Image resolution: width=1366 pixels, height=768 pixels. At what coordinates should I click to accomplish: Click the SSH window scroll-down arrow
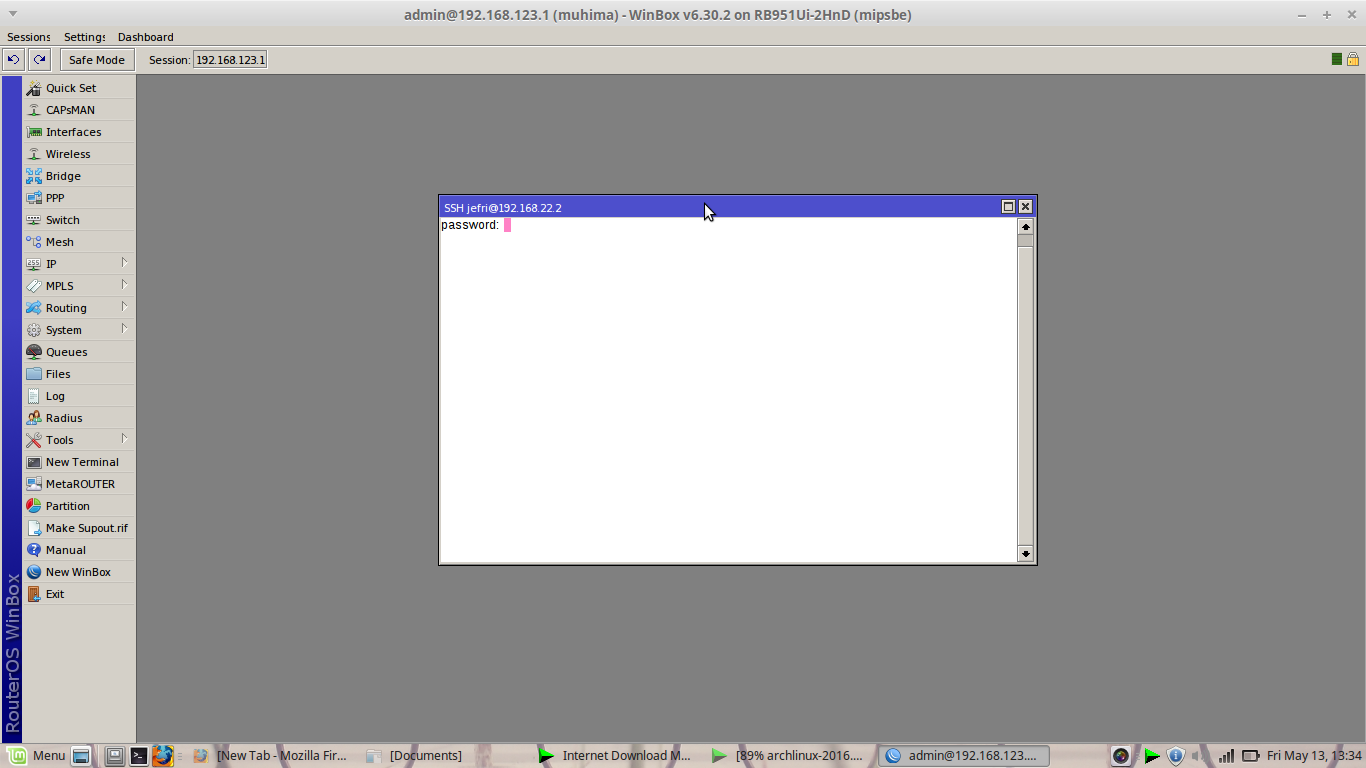(1025, 553)
